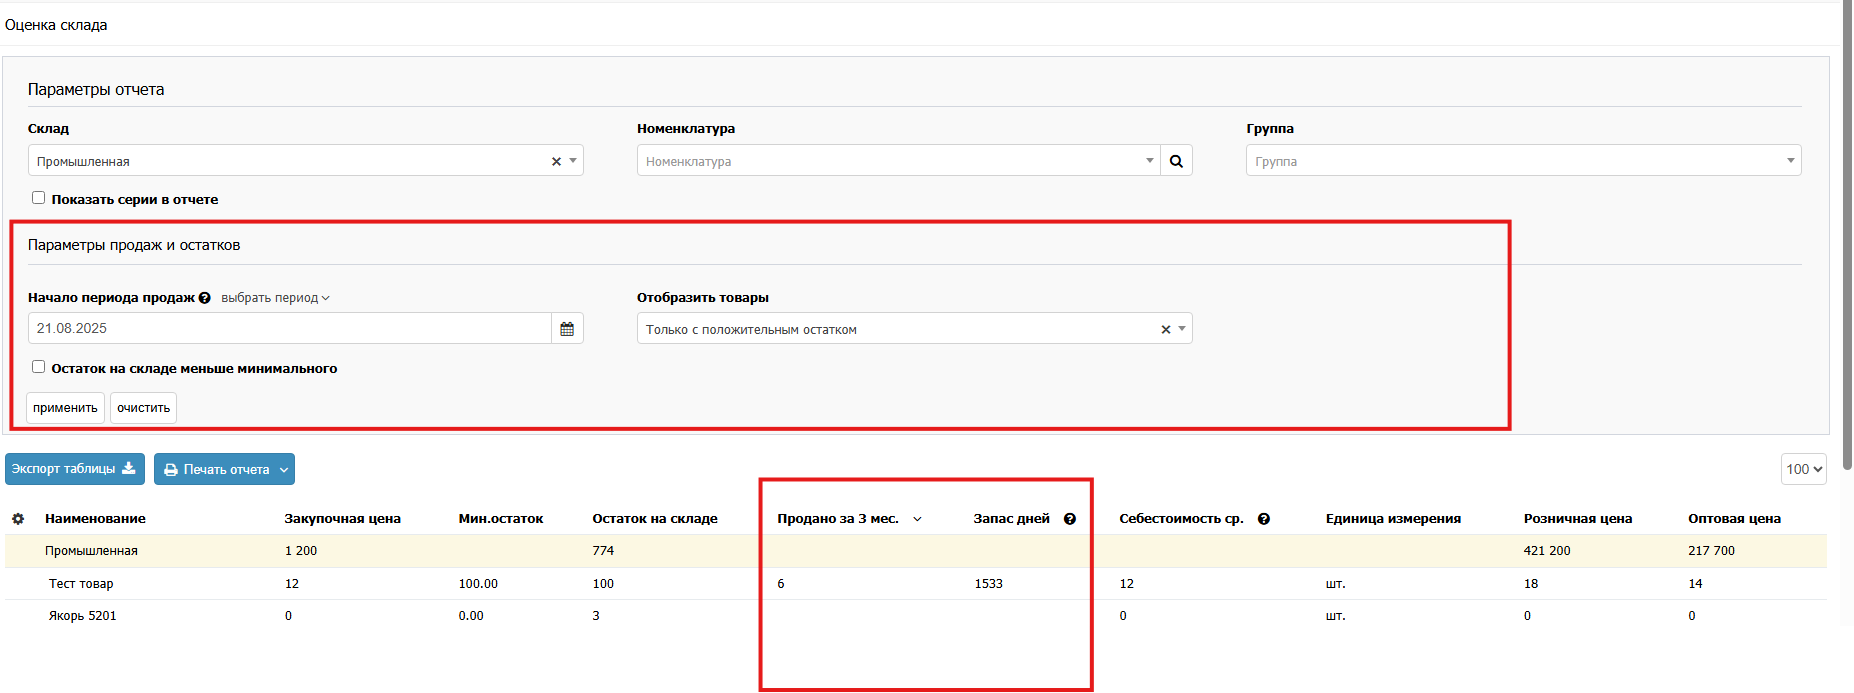The height and width of the screenshot is (693, 1854).
Task: Expand the выбрать период menu
Action: click(275, 298)
